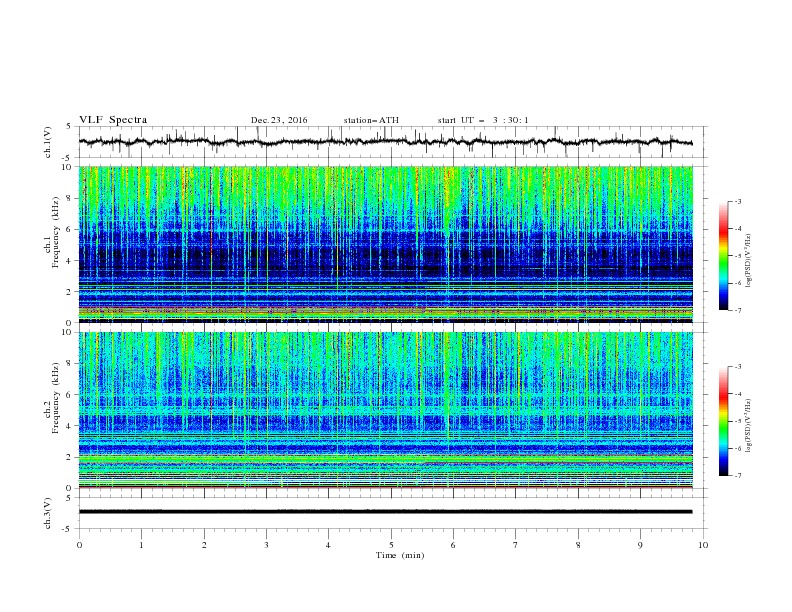Click the ch.3 black waveform band

[x=385, y=512]
